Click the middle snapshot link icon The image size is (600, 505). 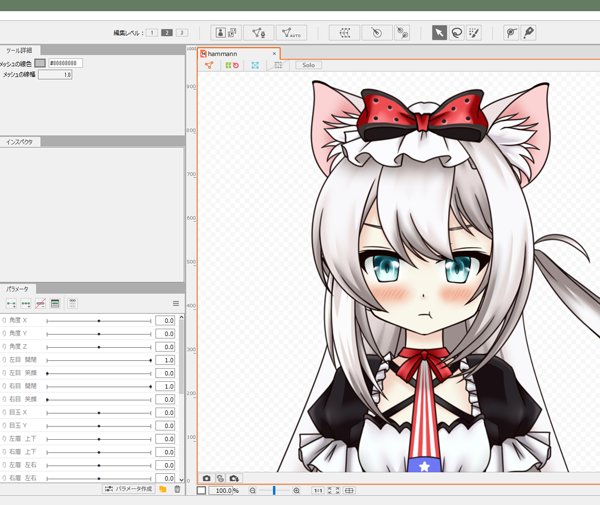click(220, 478)
